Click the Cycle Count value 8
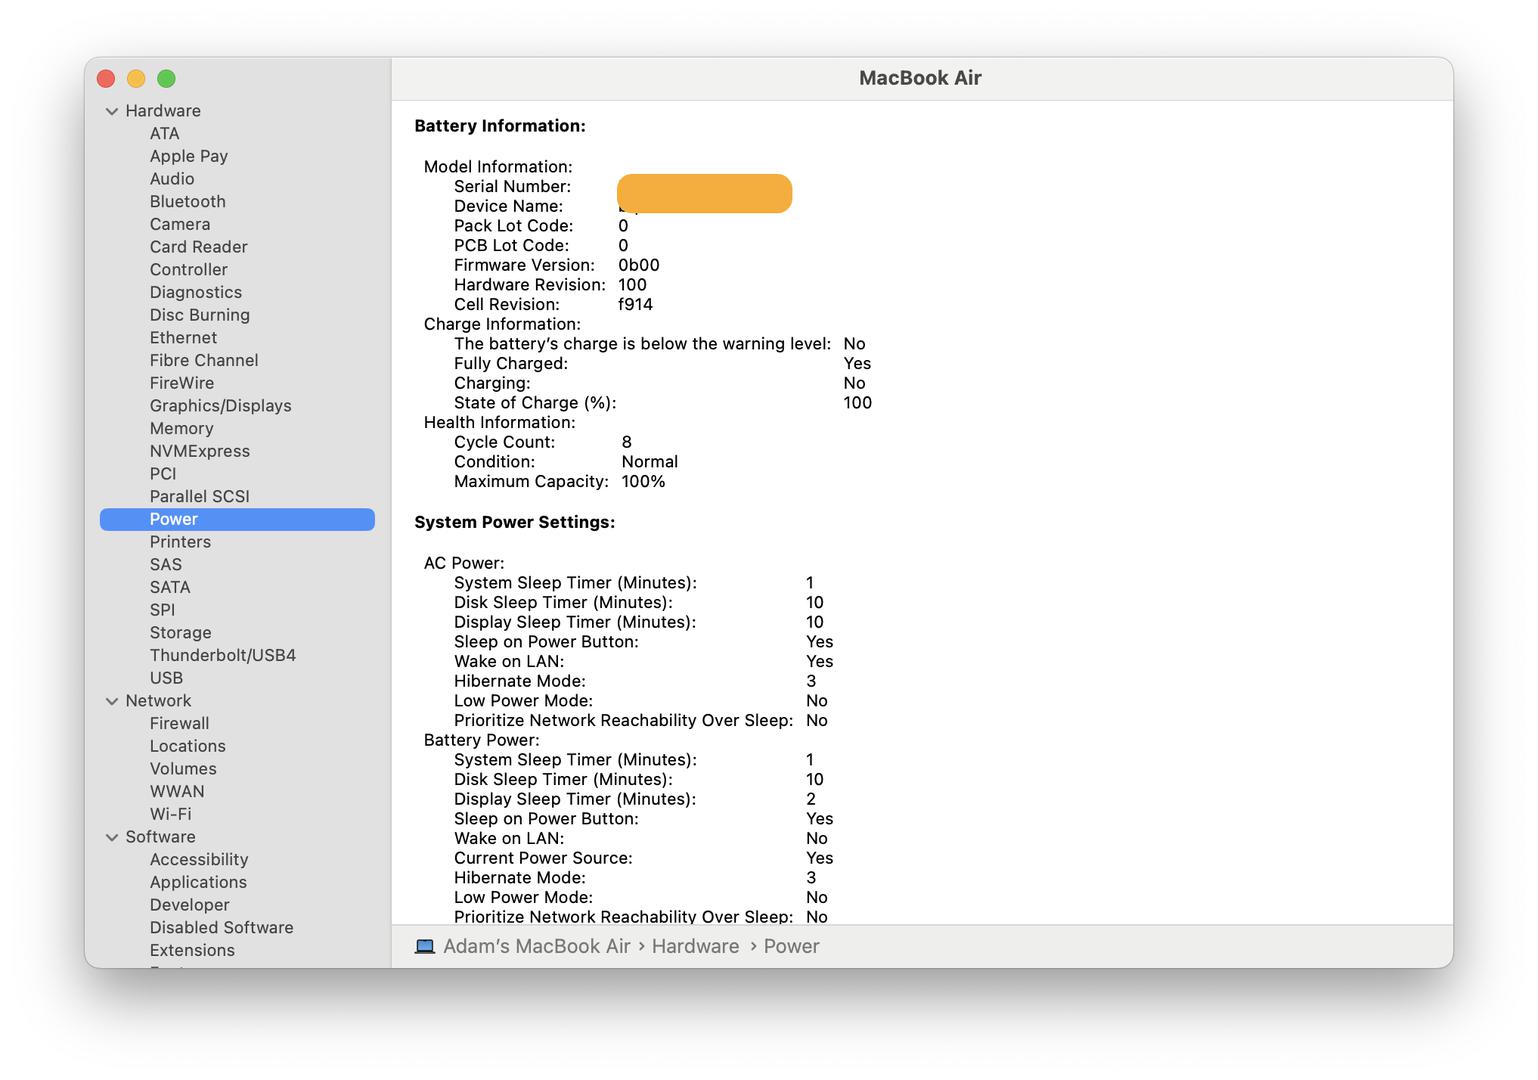The width and height of the screenshot is (1538, 1080). pos(627,442)
